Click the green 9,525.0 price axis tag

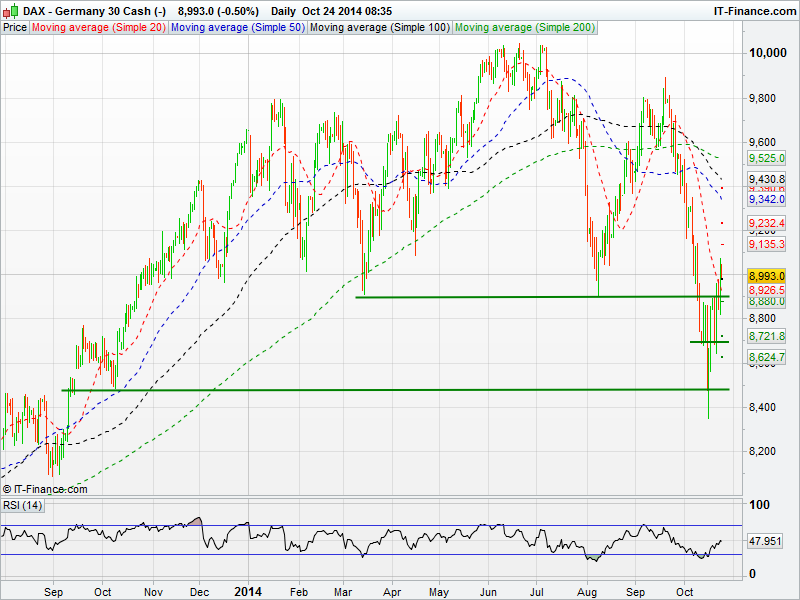point(767,158)
